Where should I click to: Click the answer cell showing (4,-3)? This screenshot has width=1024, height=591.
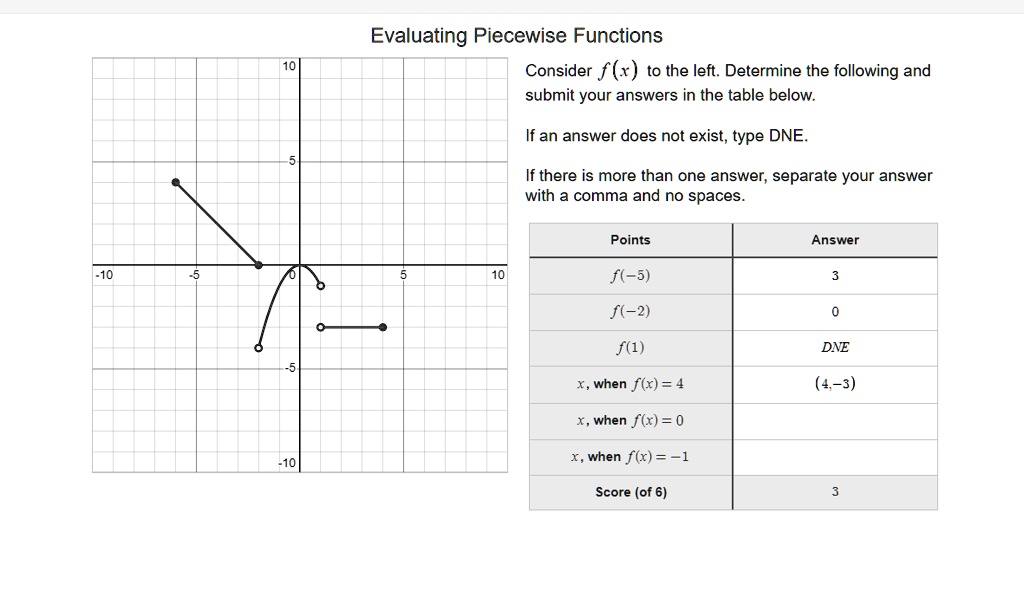click(x=835, y=384)
